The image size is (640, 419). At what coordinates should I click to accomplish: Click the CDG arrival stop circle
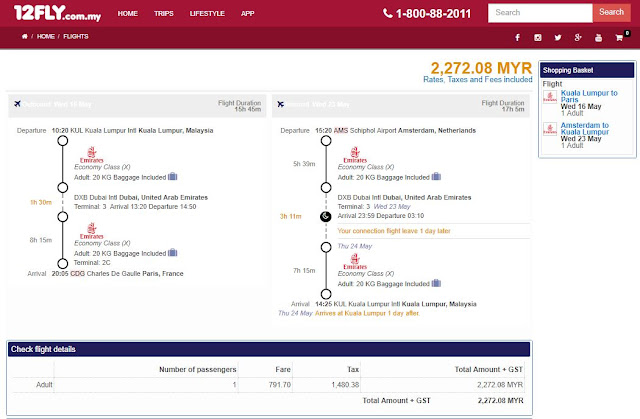coord(62,264)
